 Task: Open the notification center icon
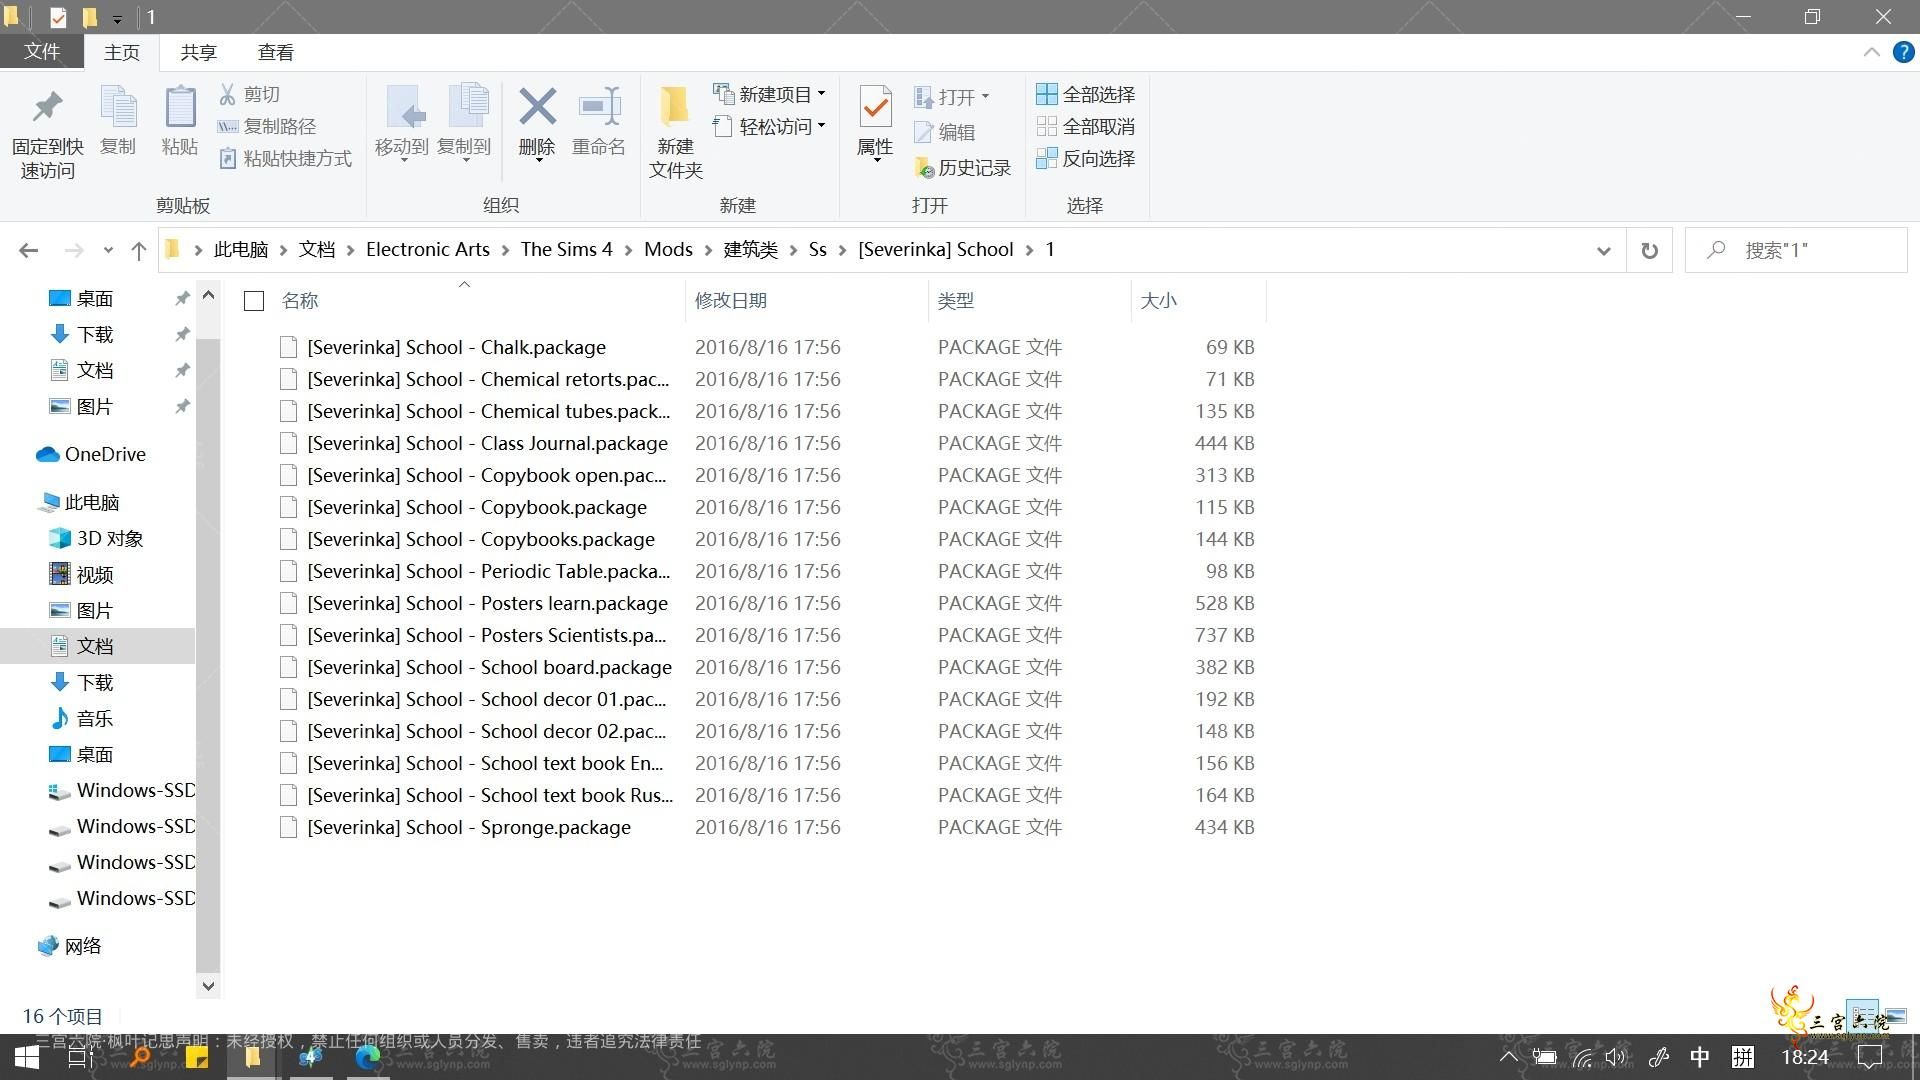tap(1869, 1057)
